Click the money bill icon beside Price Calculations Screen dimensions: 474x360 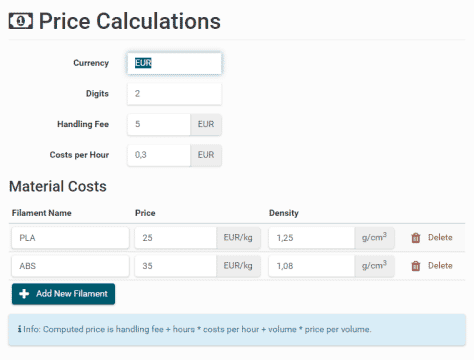pyautogui.click(x=21, y=21)
